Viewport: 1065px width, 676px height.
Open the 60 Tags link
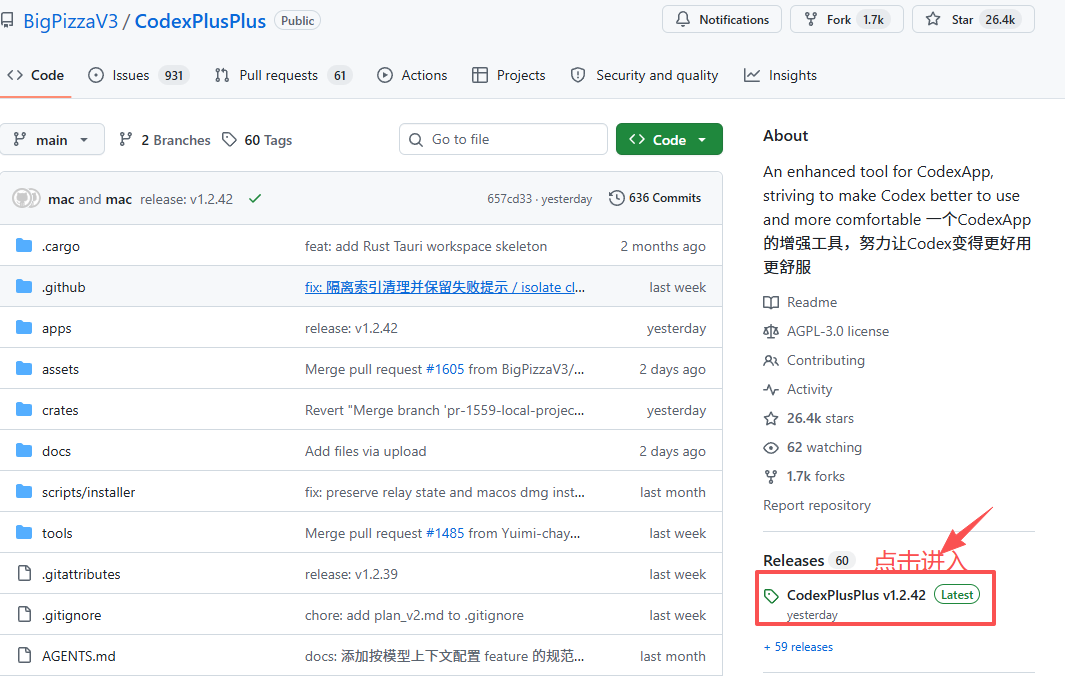[257, 140]
